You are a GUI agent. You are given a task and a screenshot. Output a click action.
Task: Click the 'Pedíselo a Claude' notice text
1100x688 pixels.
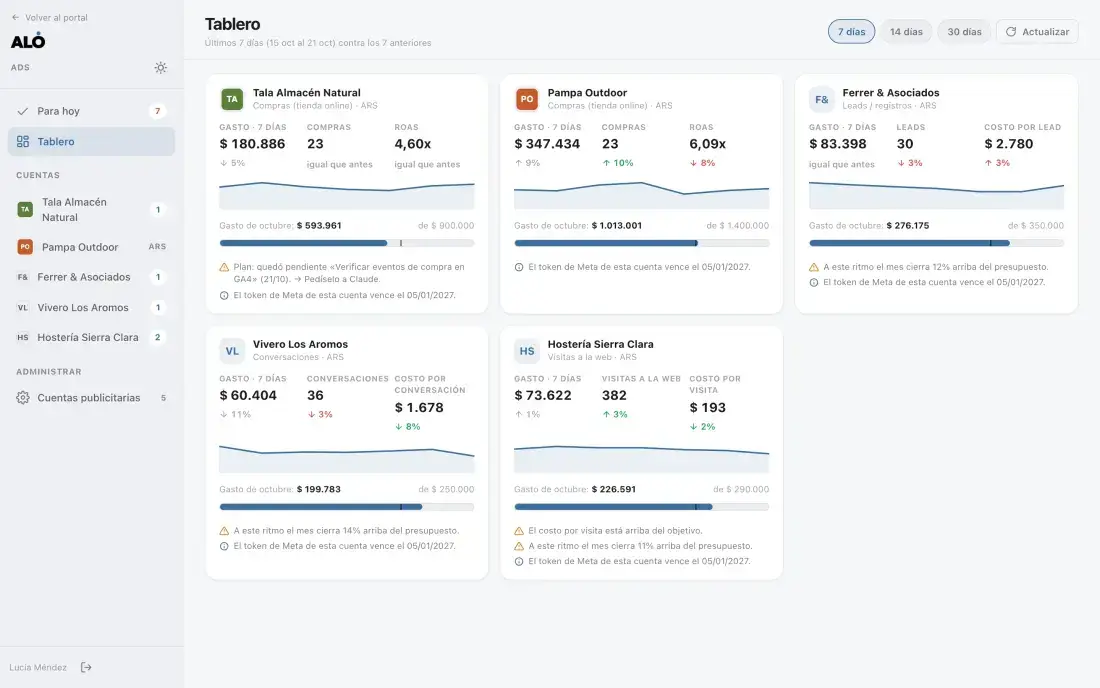341,279
